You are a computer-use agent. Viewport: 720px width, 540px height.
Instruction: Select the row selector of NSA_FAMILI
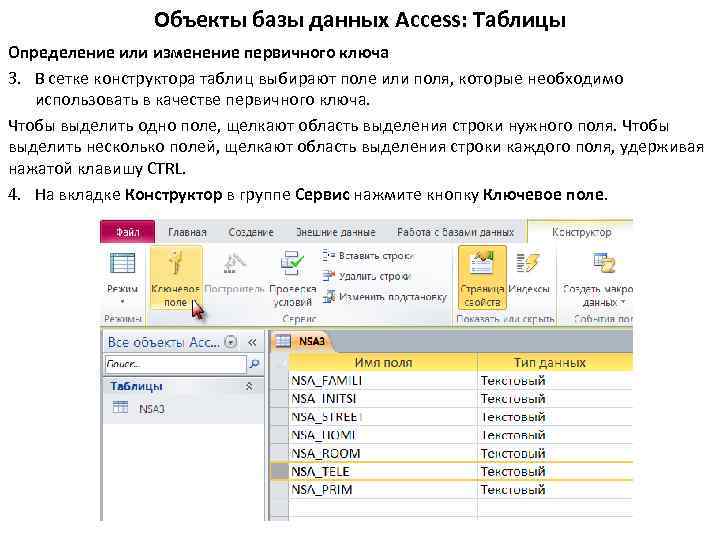tap(279, 381)
